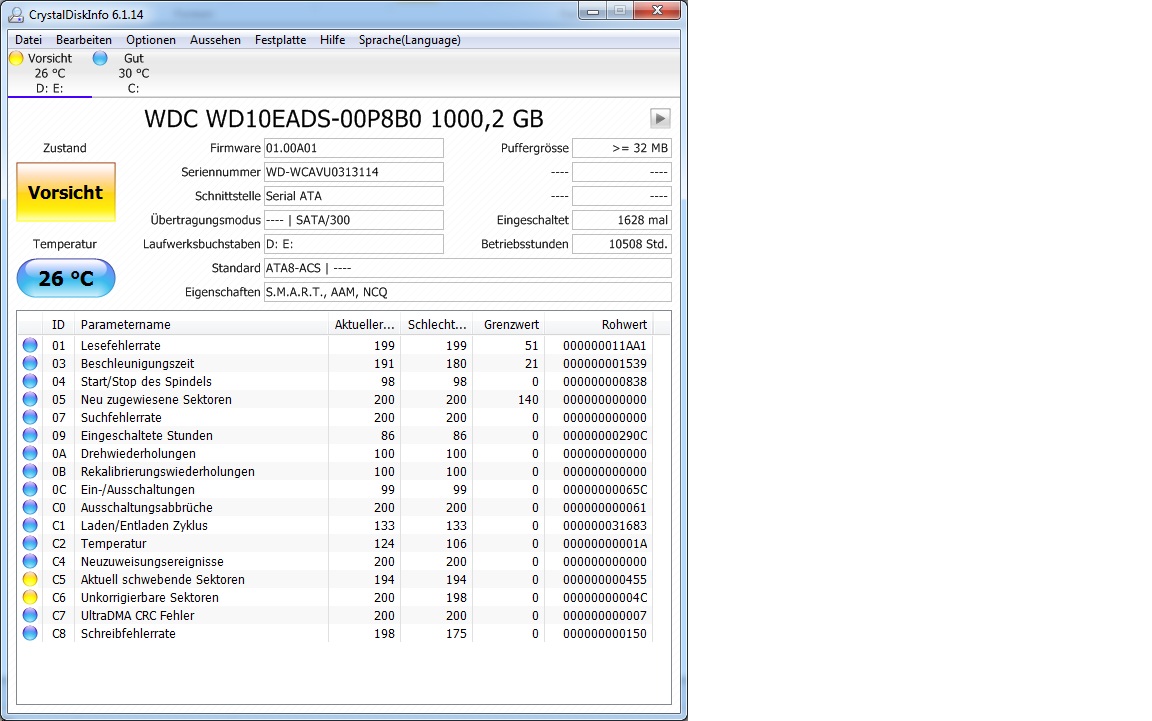Open the Aussehen menu
The width and height of the screenshot is (1152, 721).
[215, 40]
